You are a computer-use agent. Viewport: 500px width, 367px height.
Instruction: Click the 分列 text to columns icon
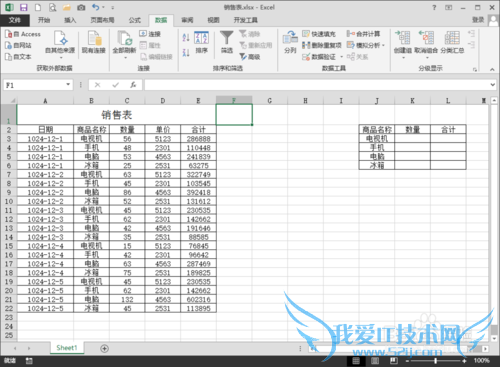click(x=290, y=42)
